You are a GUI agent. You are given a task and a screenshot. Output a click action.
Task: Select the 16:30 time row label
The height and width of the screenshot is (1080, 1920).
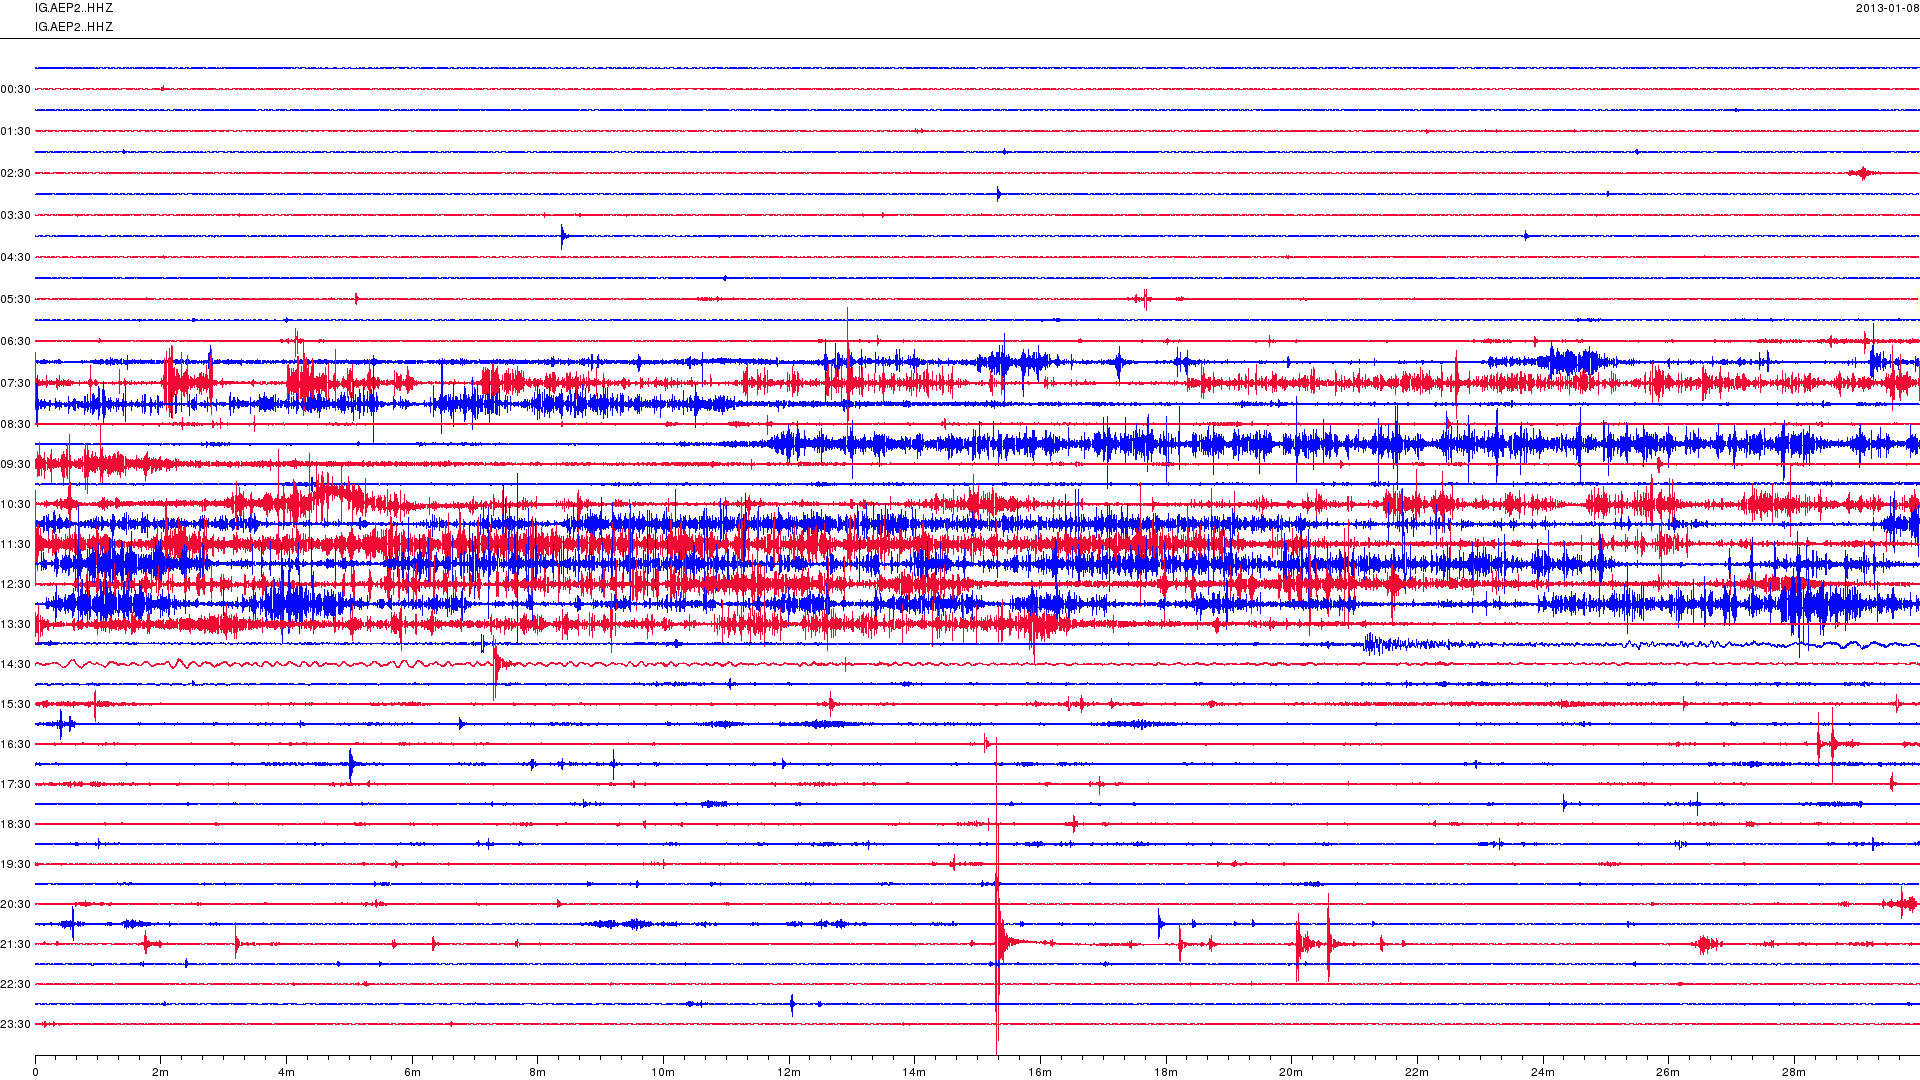coord(16,744)
